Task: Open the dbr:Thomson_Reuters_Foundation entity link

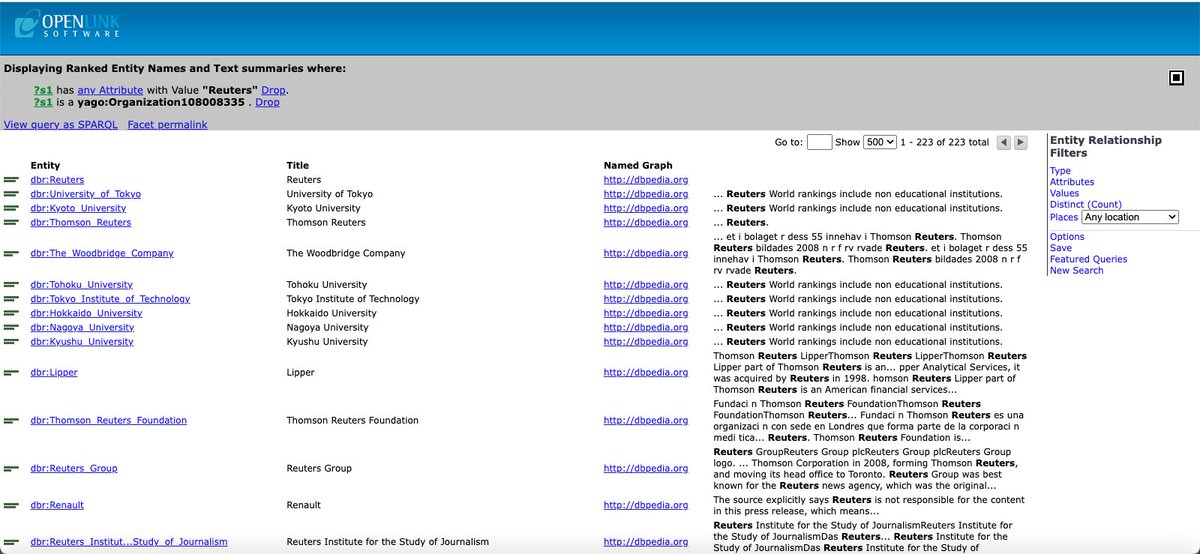Action: pos(109,421)
